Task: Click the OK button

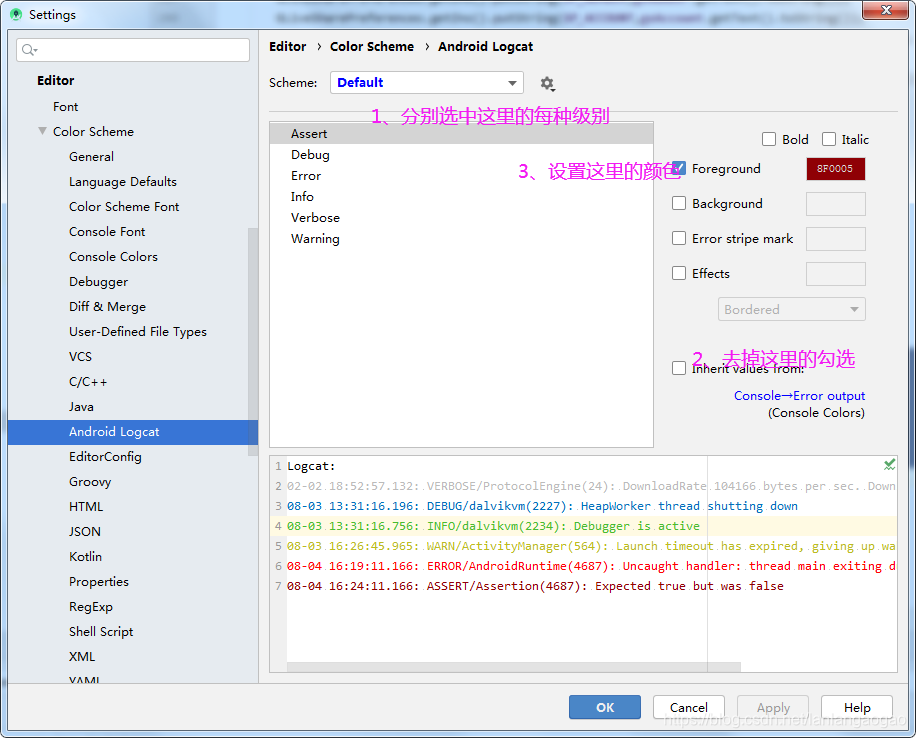Action: 605,707
